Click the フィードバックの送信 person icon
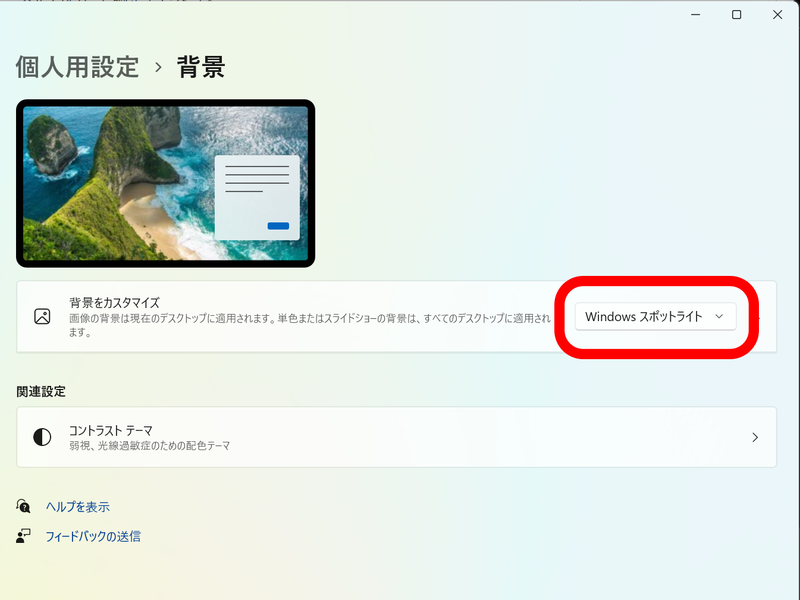The image size is (800, 600). point(24,536)
